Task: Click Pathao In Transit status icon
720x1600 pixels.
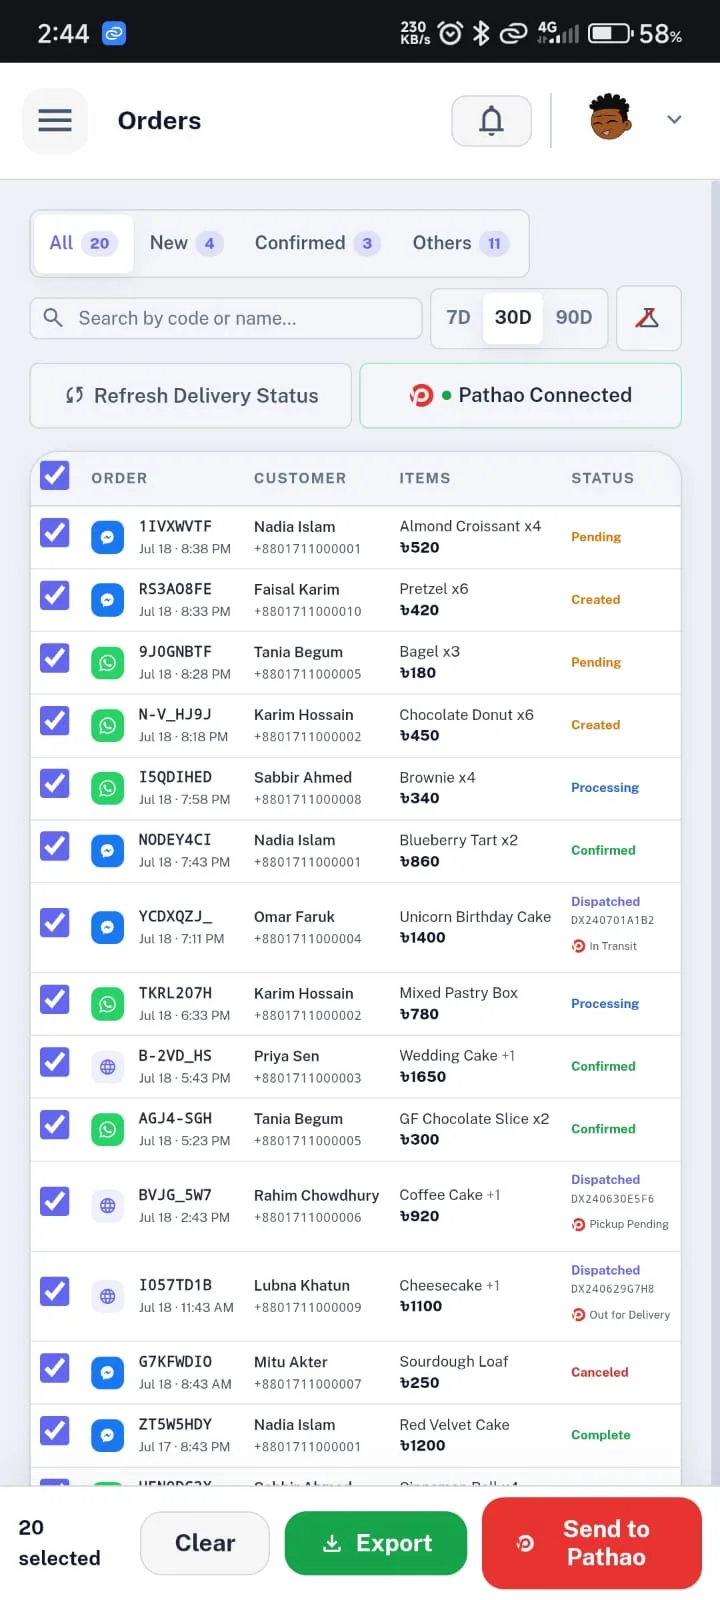Action: pos(578,946)
